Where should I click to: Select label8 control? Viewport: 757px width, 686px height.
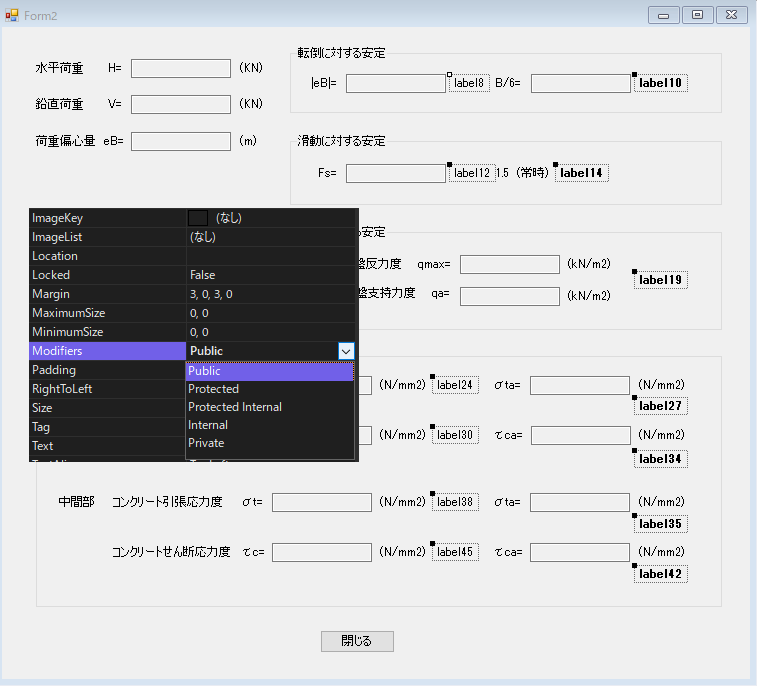(469, 83)
